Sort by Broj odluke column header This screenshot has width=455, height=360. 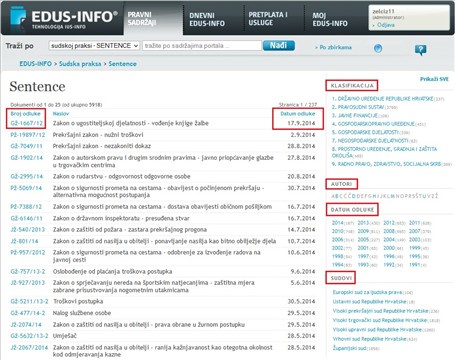[x=25, y=114]
